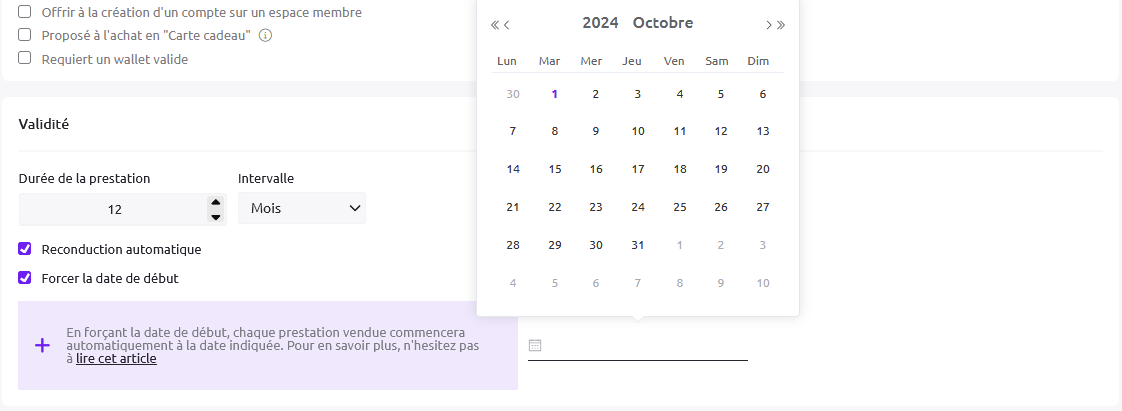Viewport: 1122px width, 411px height.
Task: Go to next month arrow
Action: click(769, 25)
